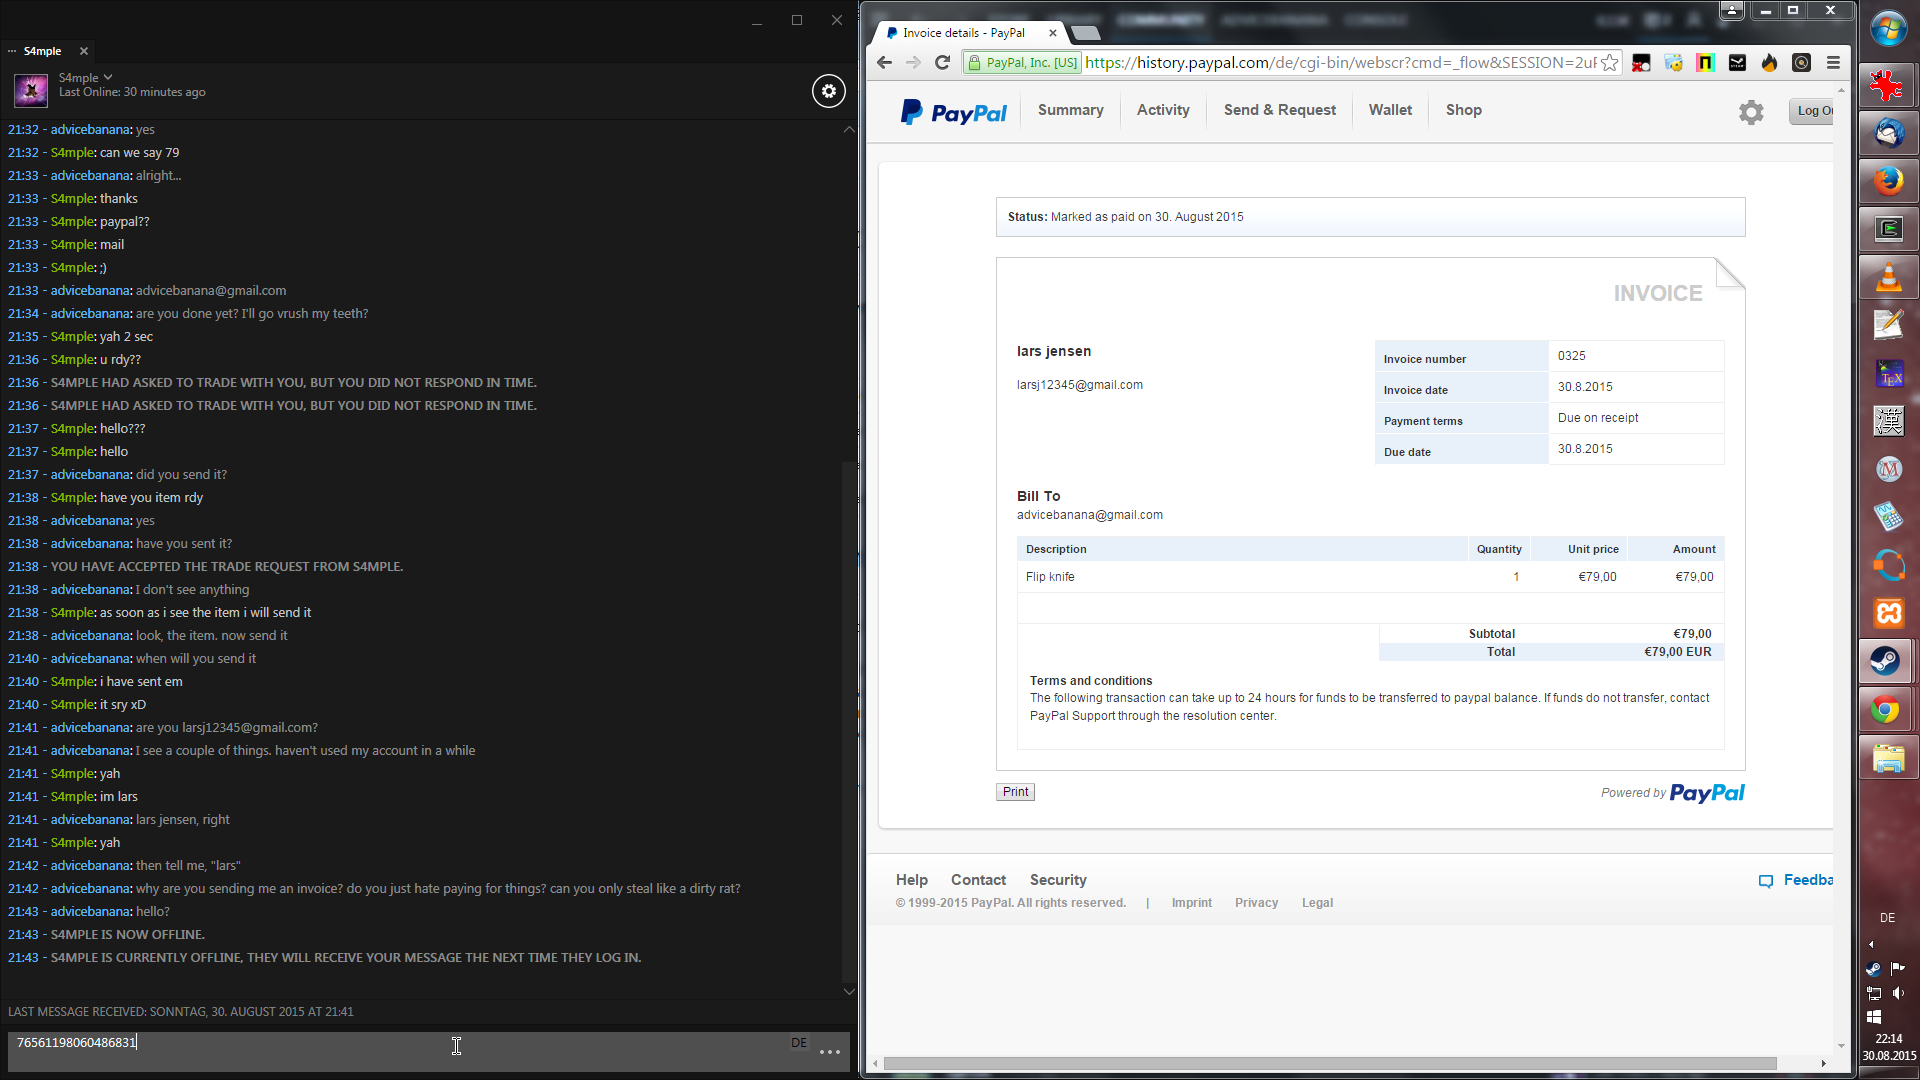Go to PayPal Wallet tab
The width and height of the screenshot is (1920, 1080).
coord(1390,110)
